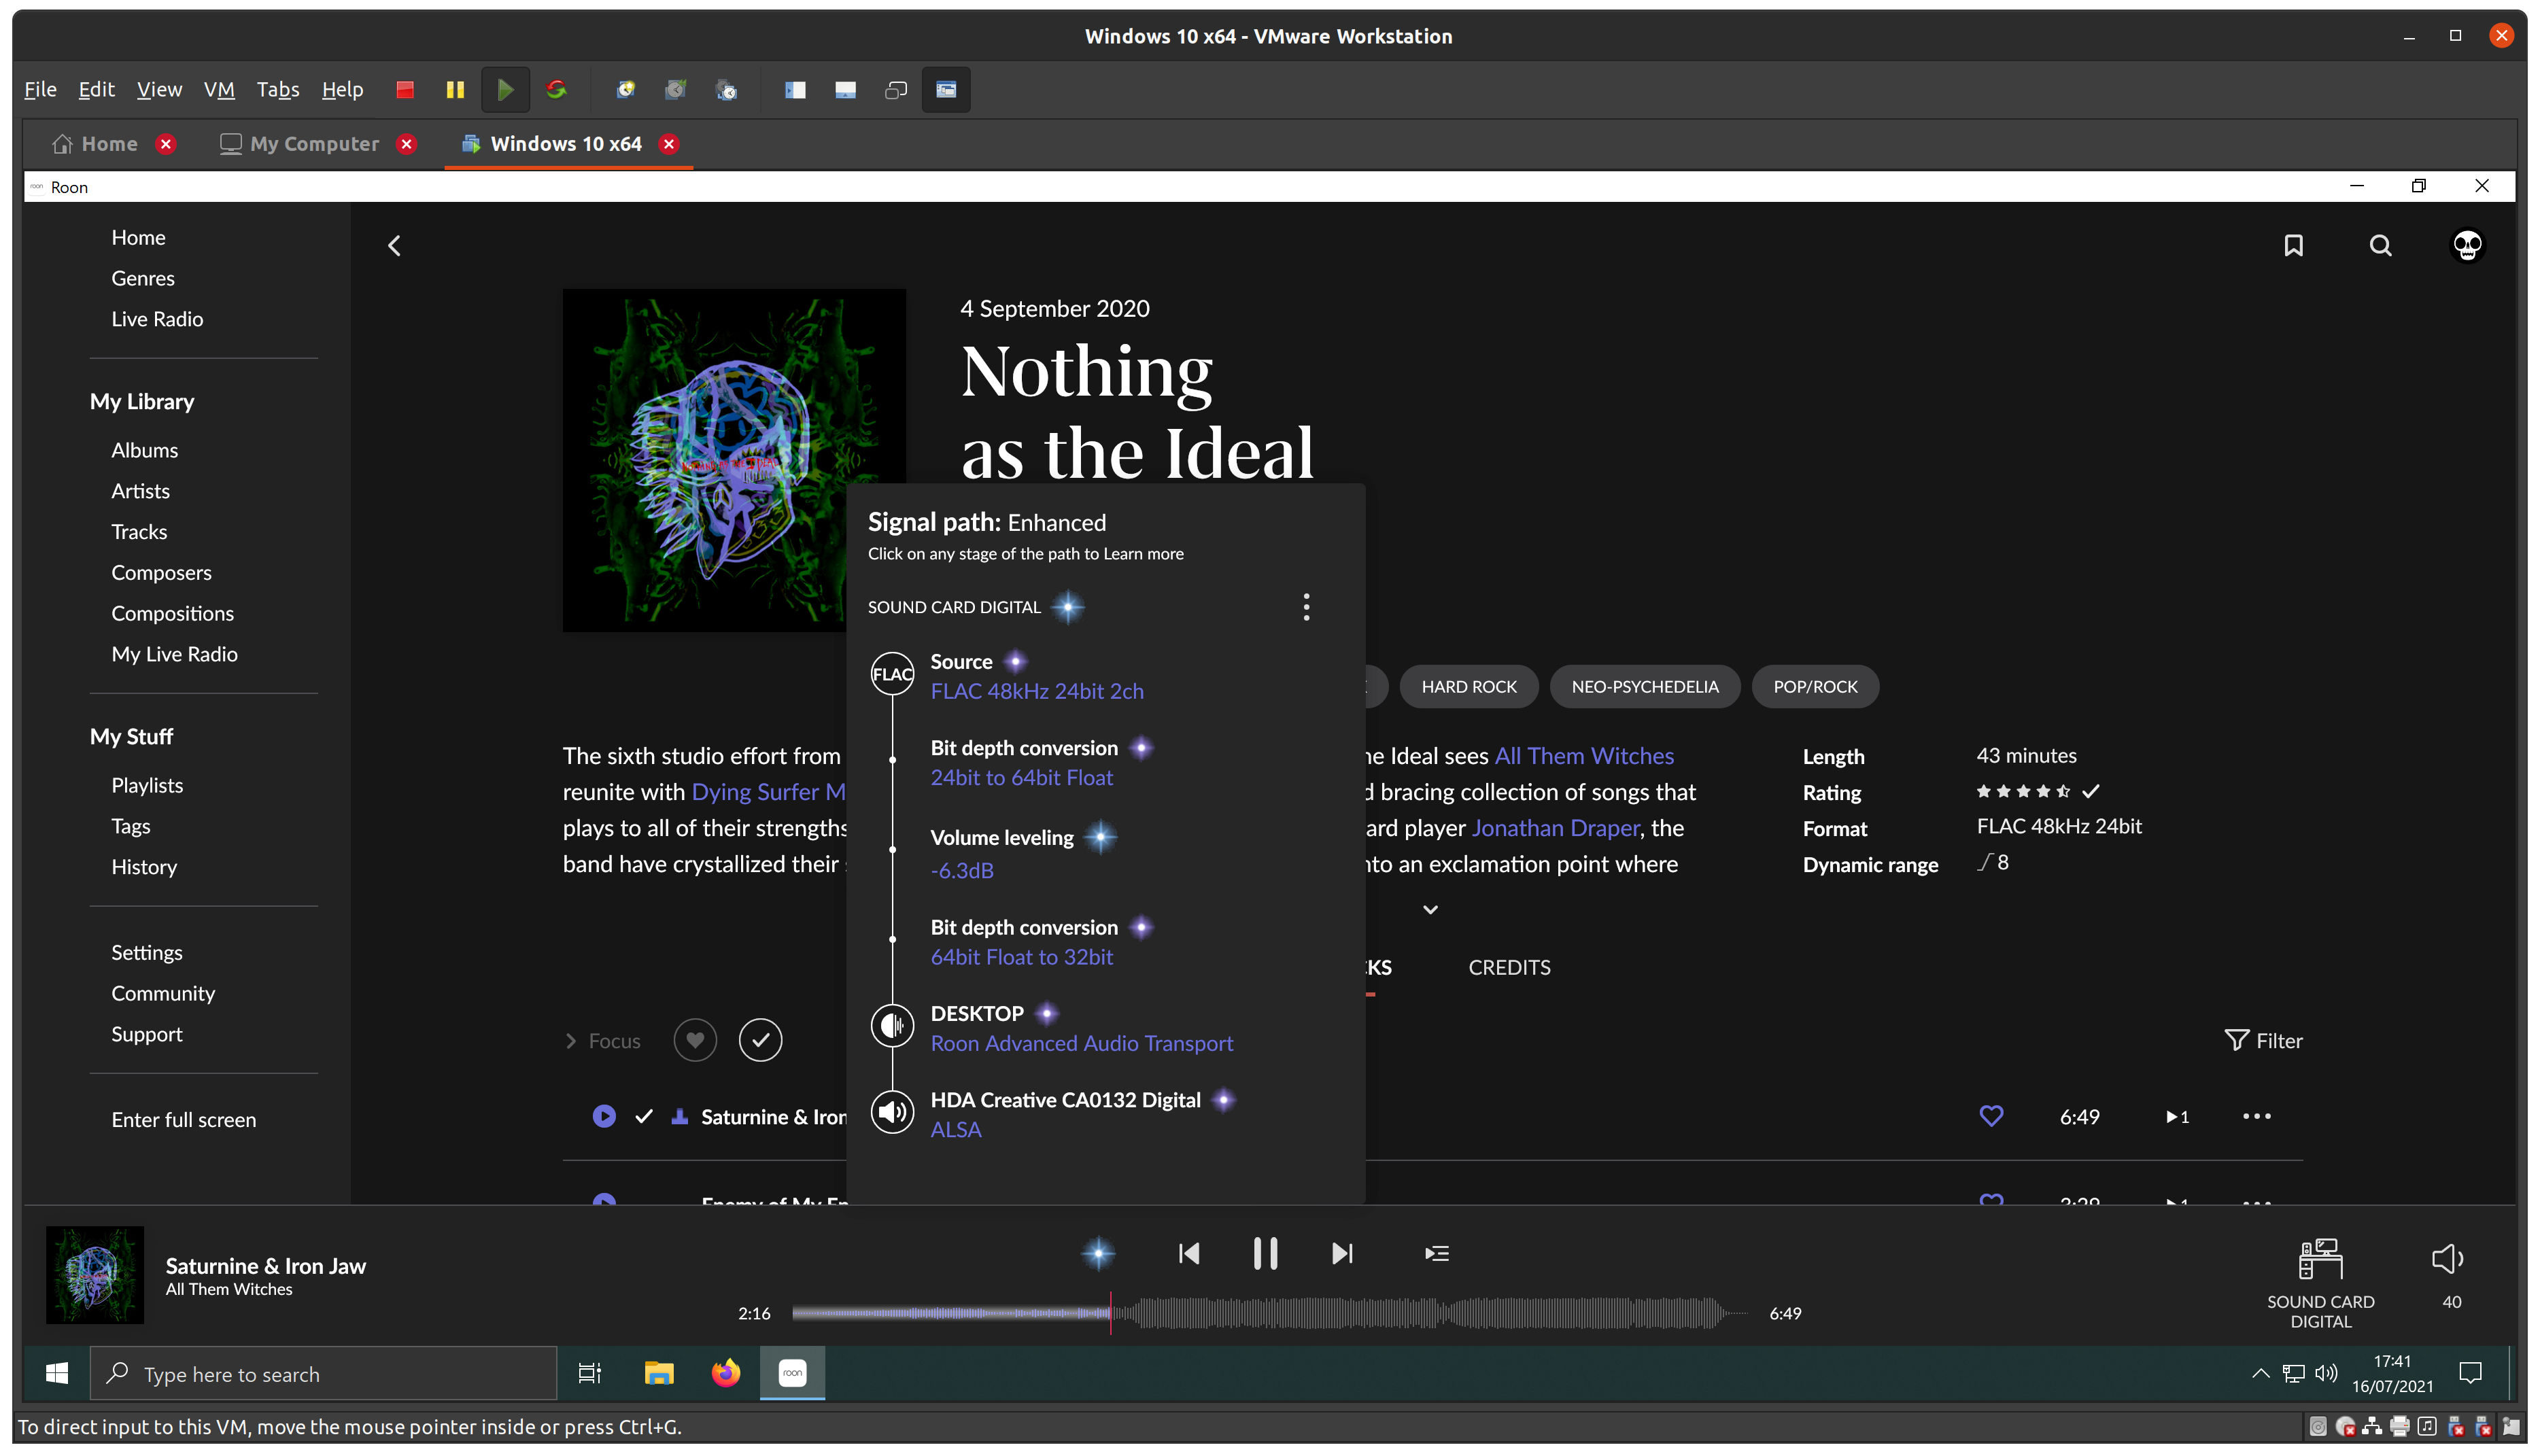Skip to next track
Image resolution: width=2540 pixels, height=1456 pixels.
(1342, 1253)
